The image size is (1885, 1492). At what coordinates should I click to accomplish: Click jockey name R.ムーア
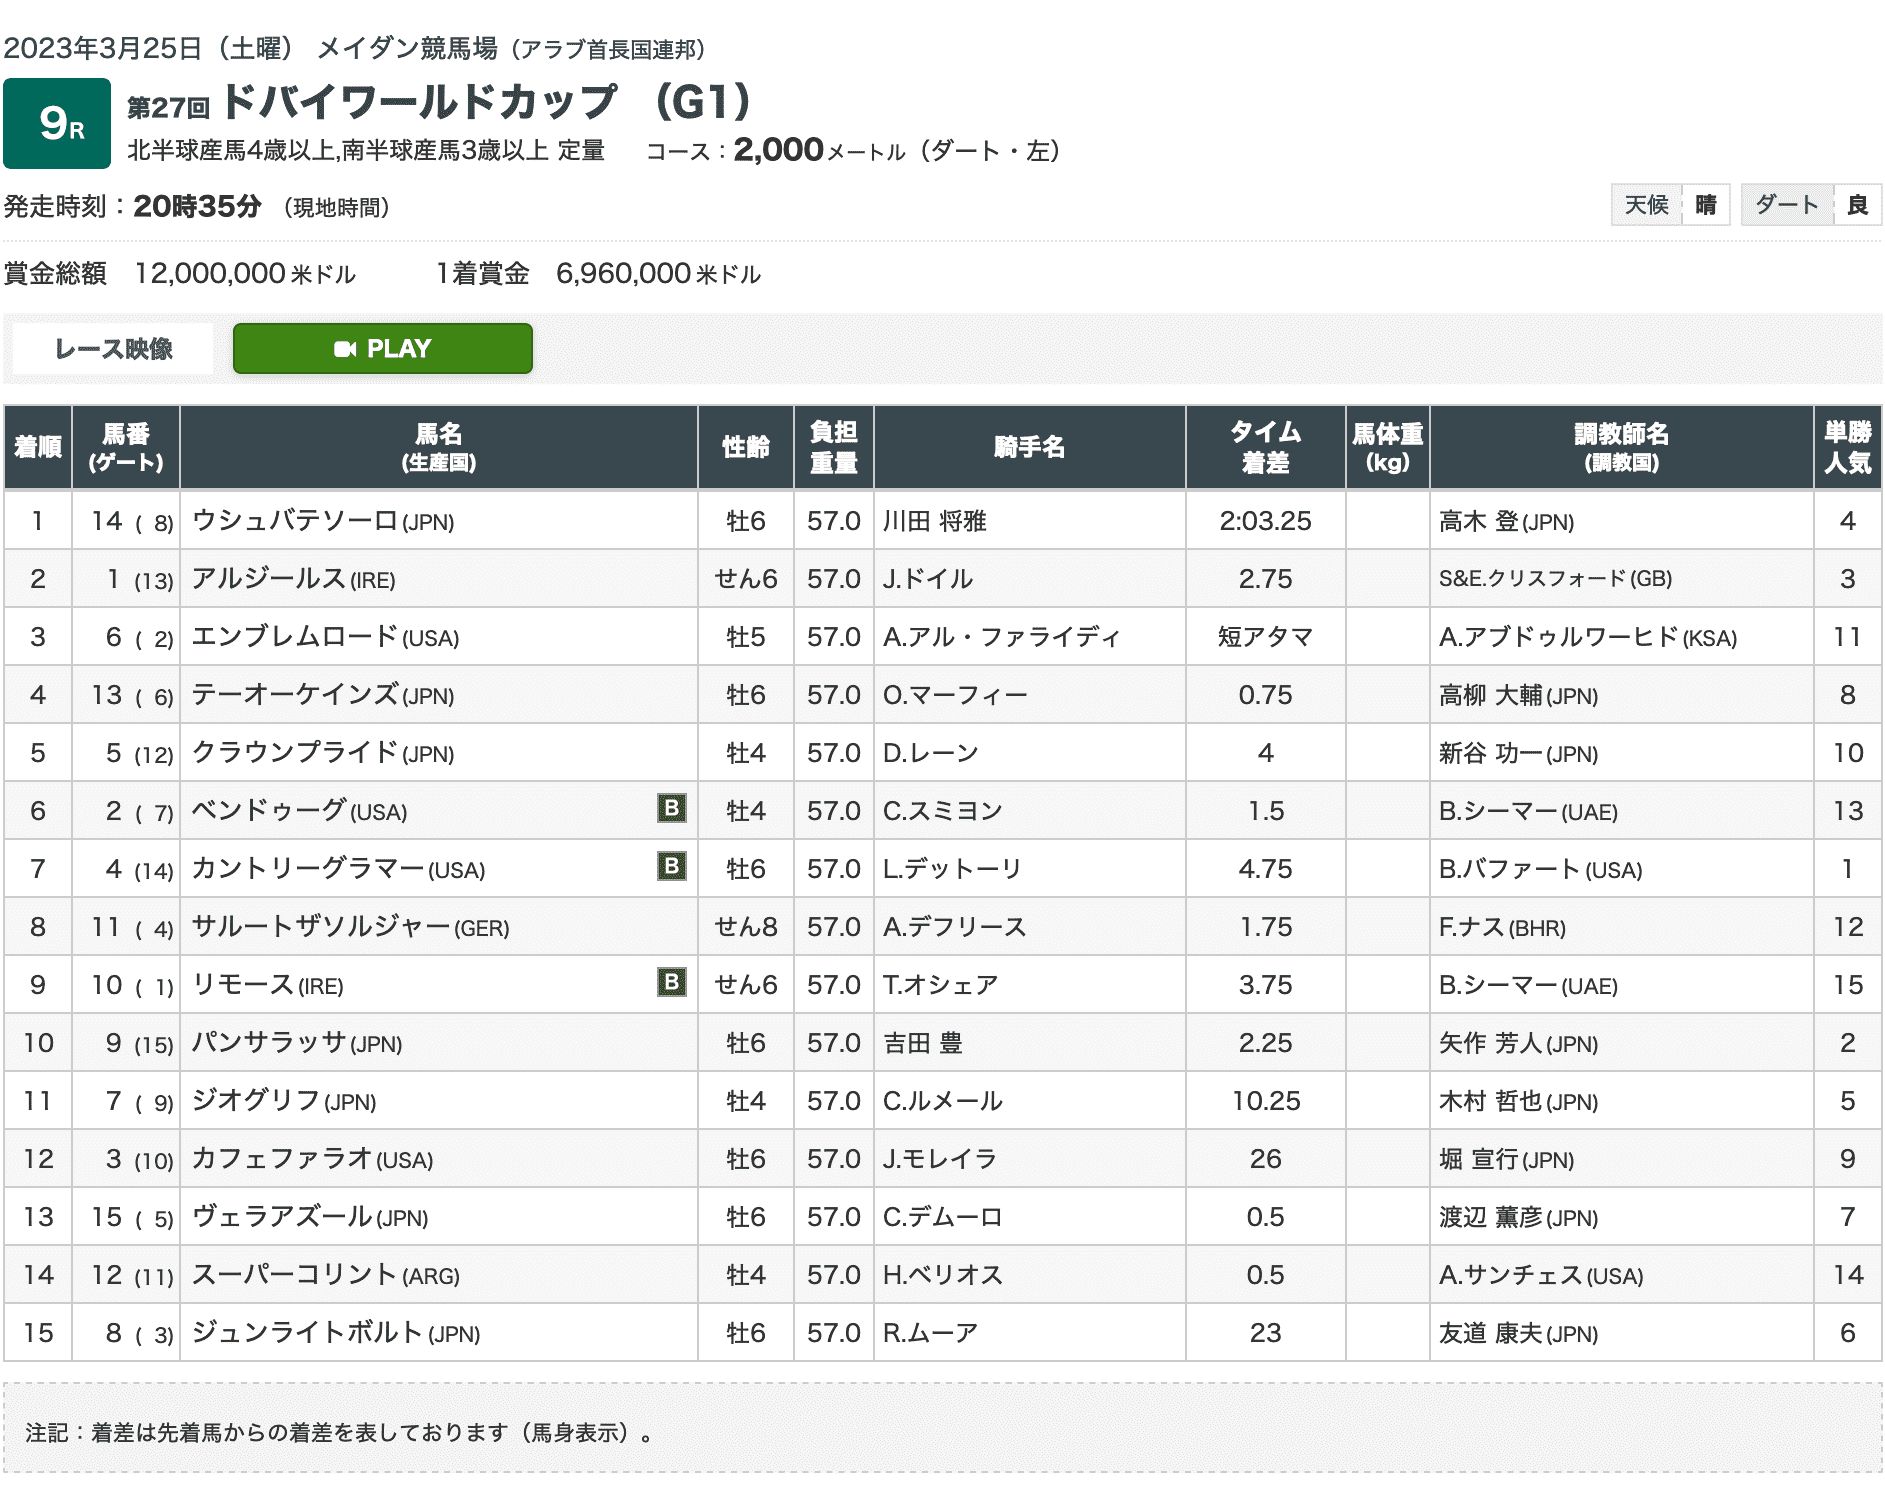click(x=931, y=1333)
